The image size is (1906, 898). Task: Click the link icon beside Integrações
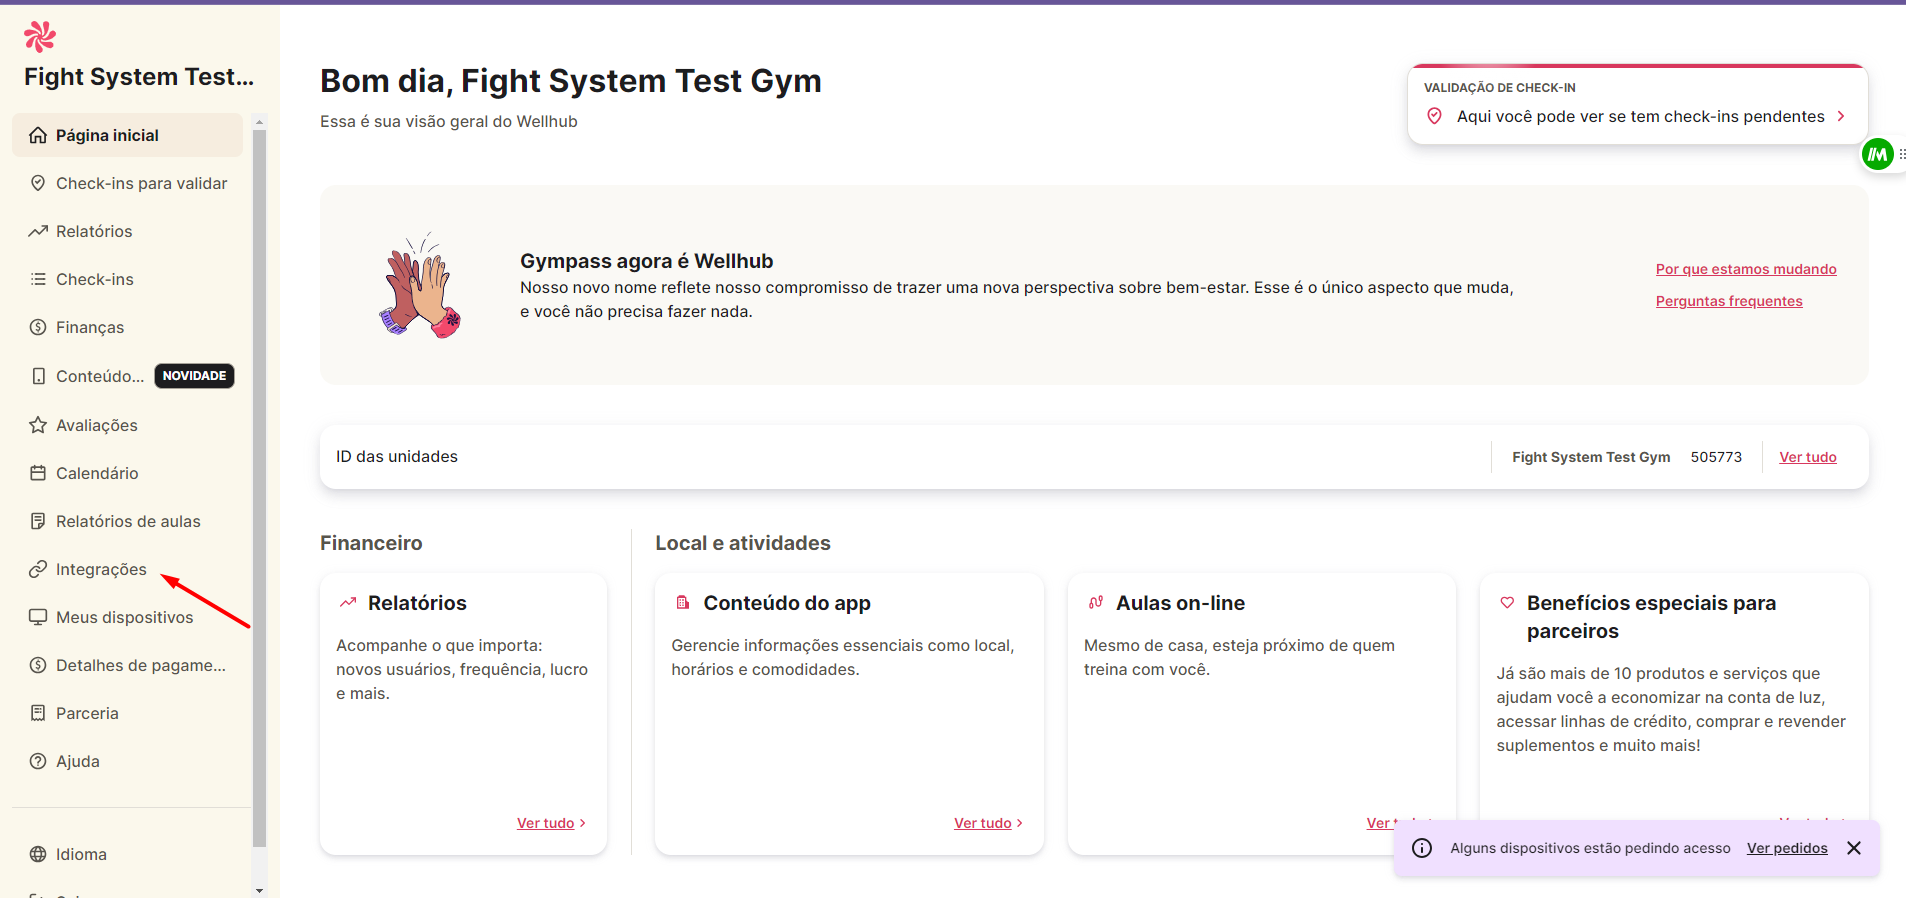(x=38, y=569)
